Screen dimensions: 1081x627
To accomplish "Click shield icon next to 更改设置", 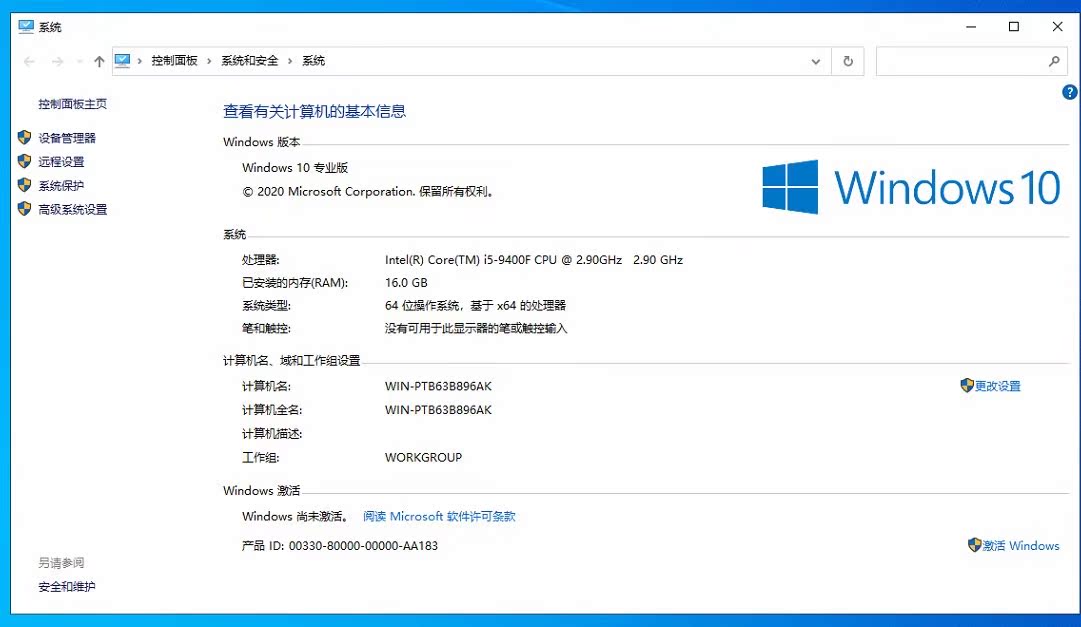I will click(x=967, y=386).
